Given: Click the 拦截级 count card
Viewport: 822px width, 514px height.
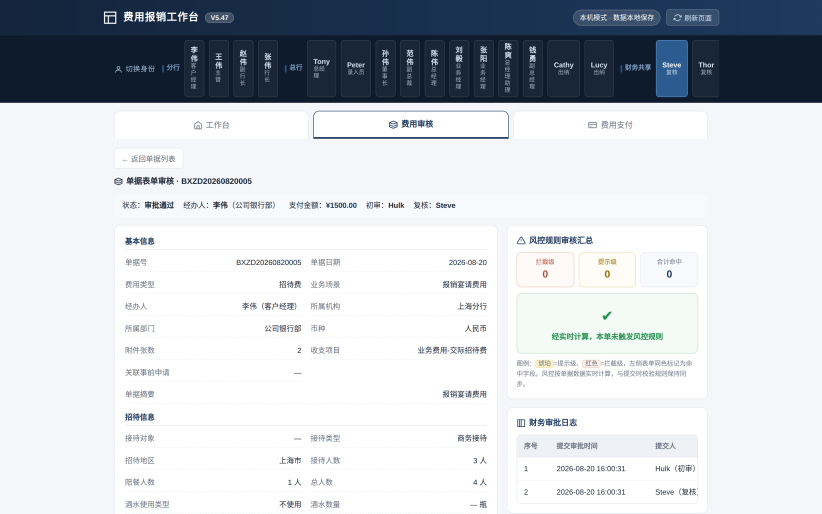Looking at the screenshot, I should click(545, 270).
